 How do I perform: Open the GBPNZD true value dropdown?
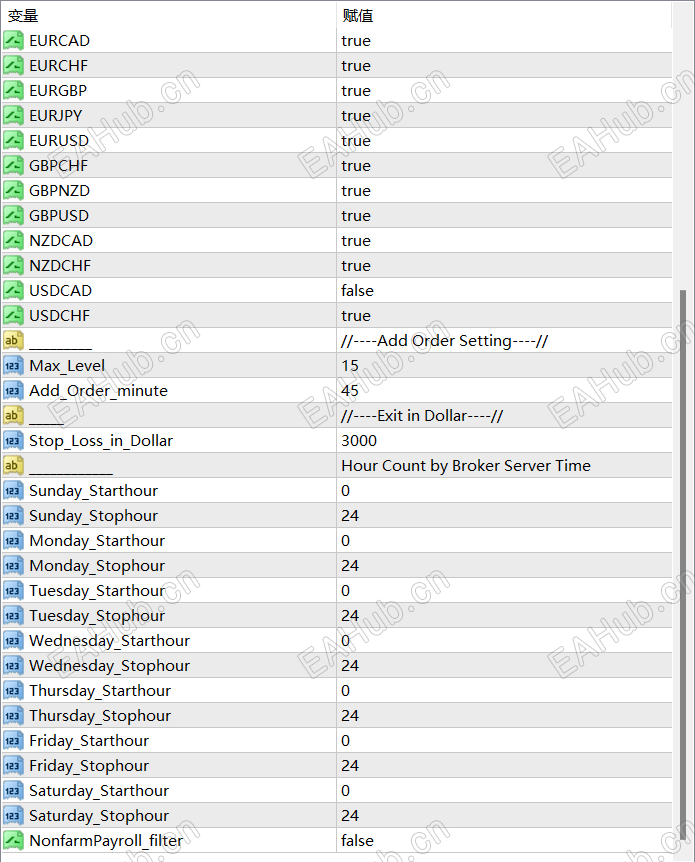504,191
